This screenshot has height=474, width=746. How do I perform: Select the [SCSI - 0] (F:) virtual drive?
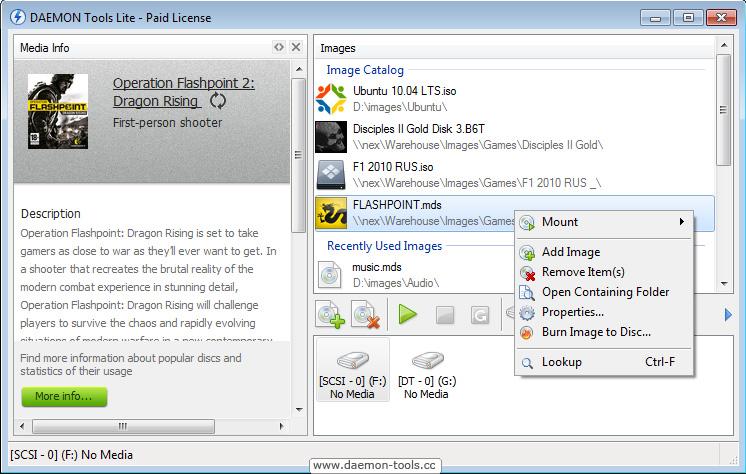pos(353,370)
